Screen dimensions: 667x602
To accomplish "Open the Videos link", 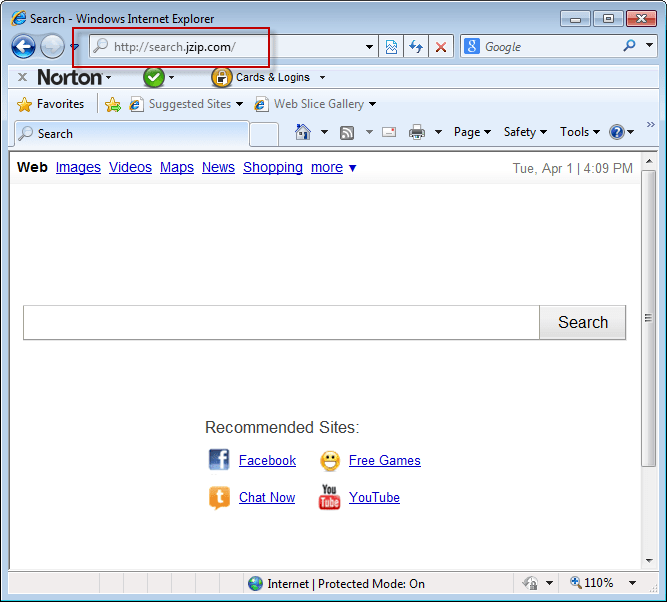I will coord(130,167).
